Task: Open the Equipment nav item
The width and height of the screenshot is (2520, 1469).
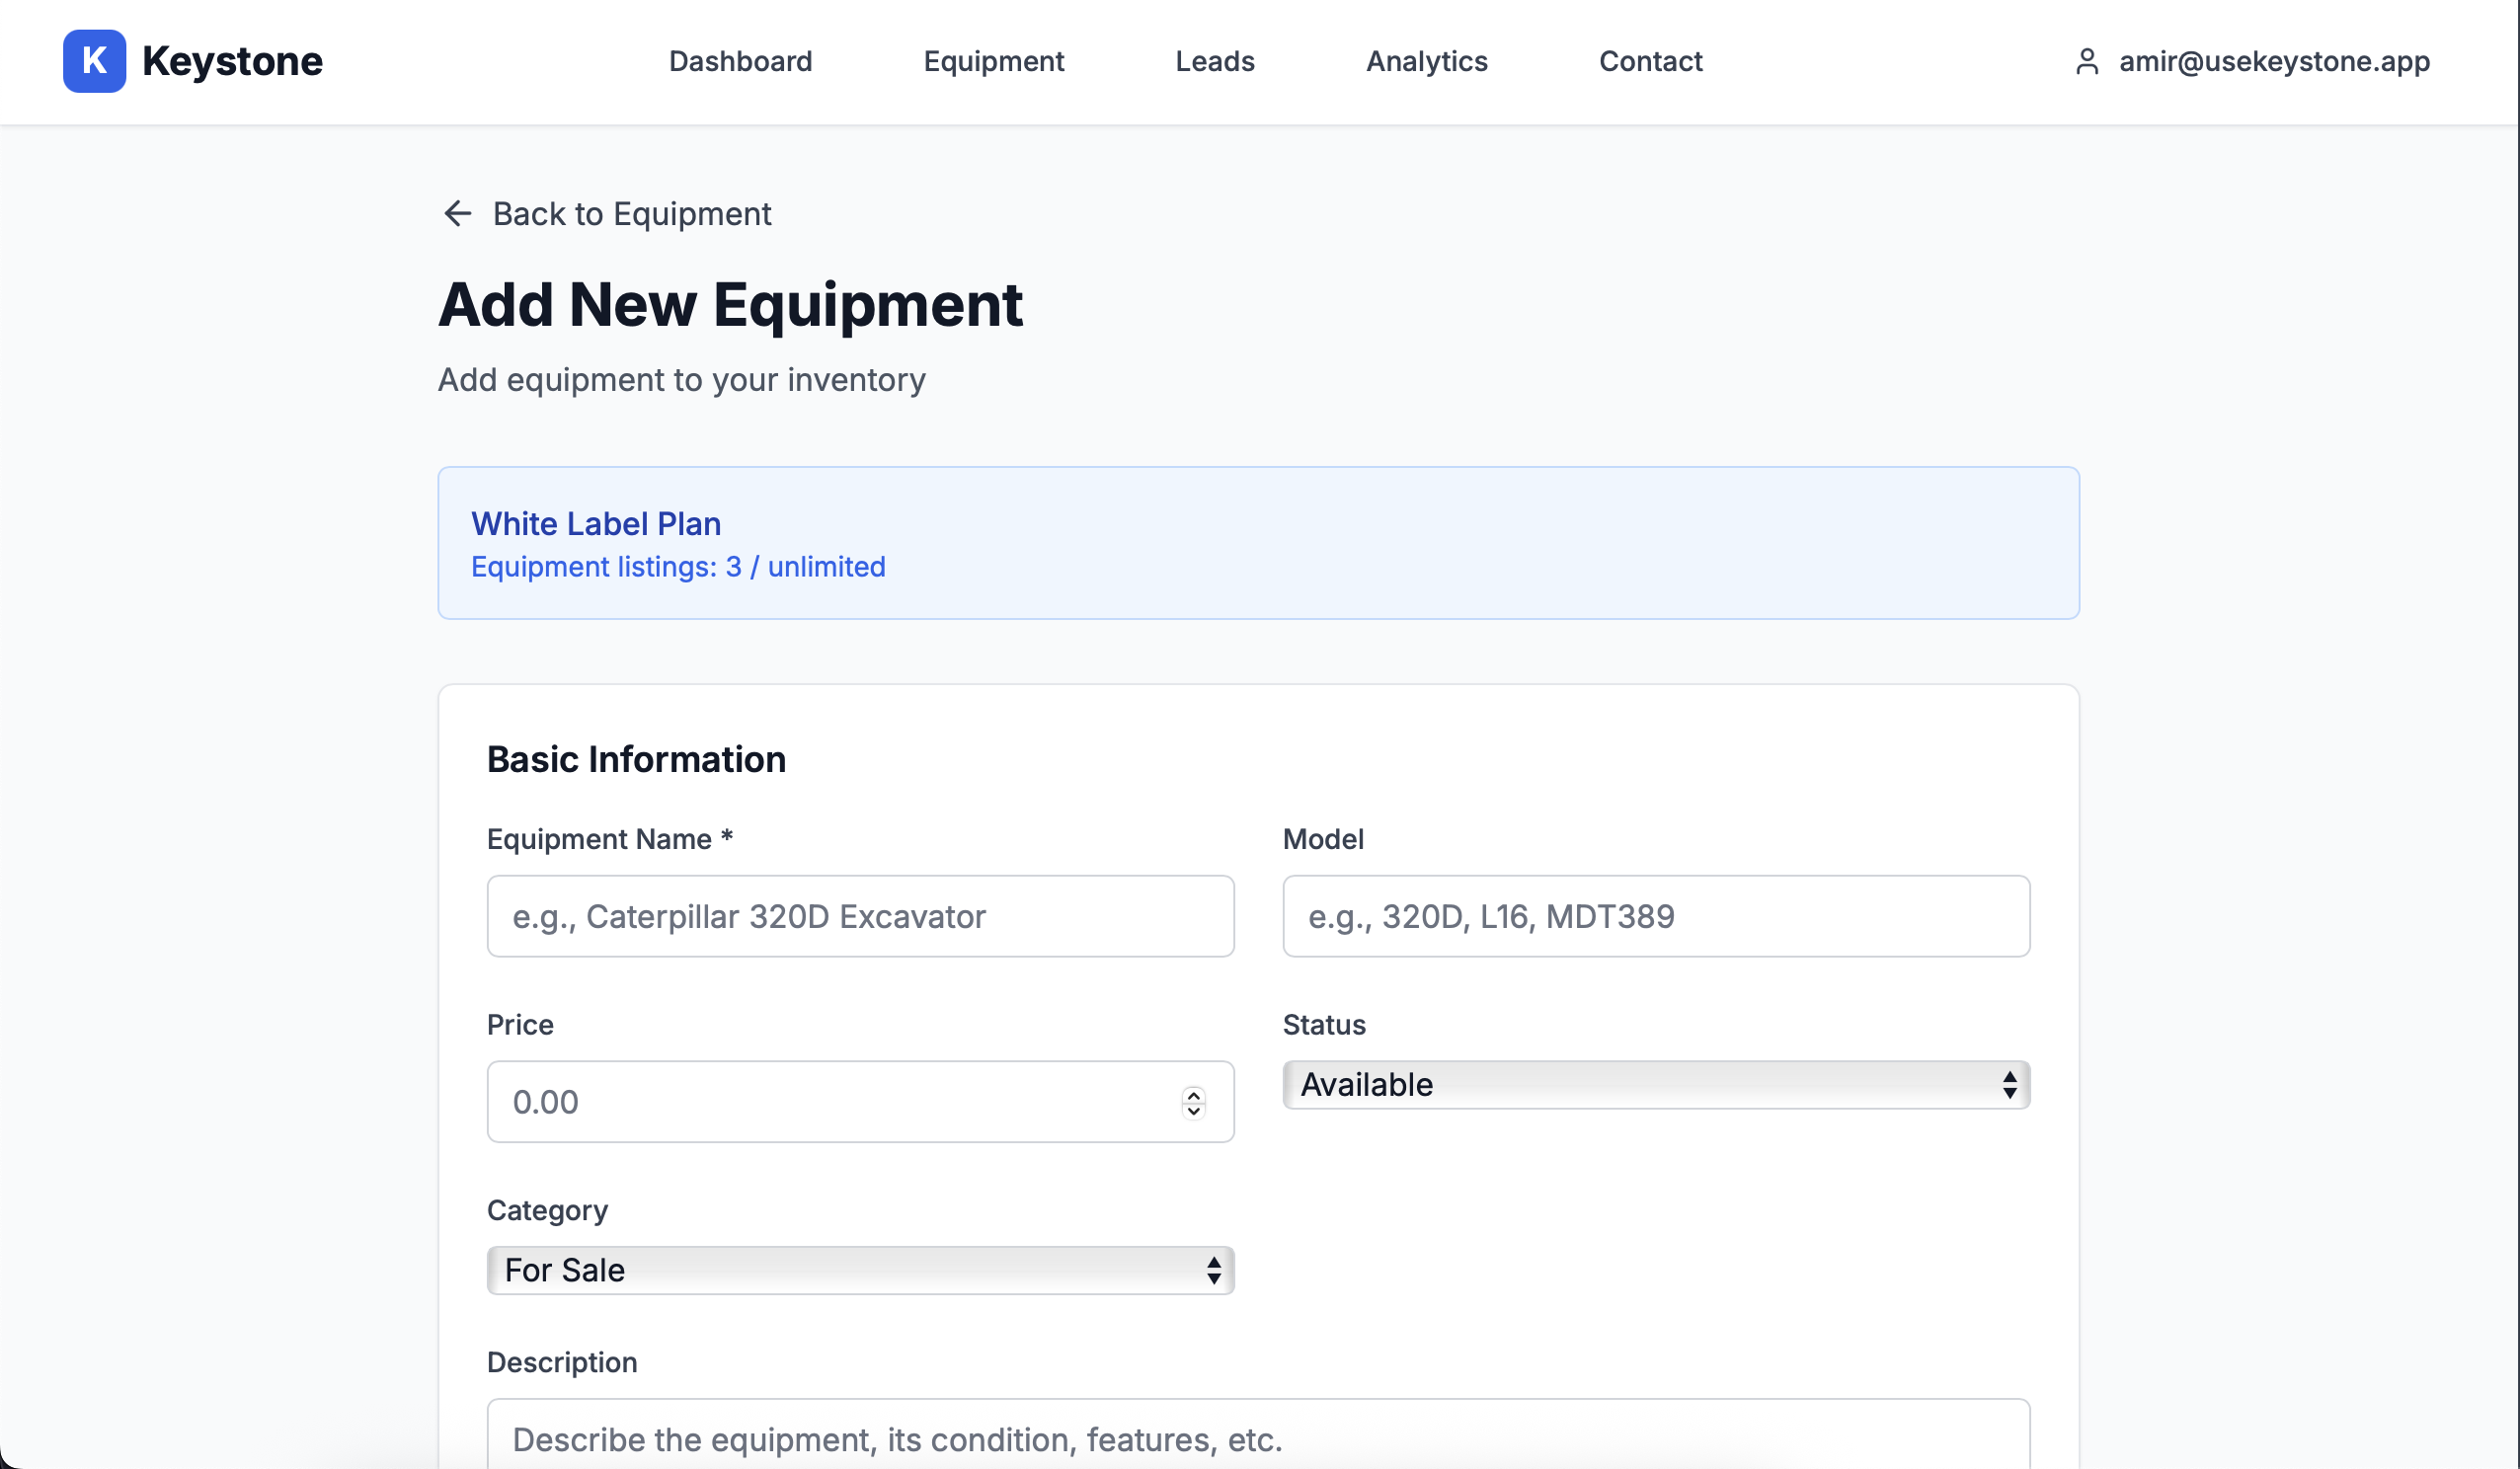Action: tap(993, 61)
